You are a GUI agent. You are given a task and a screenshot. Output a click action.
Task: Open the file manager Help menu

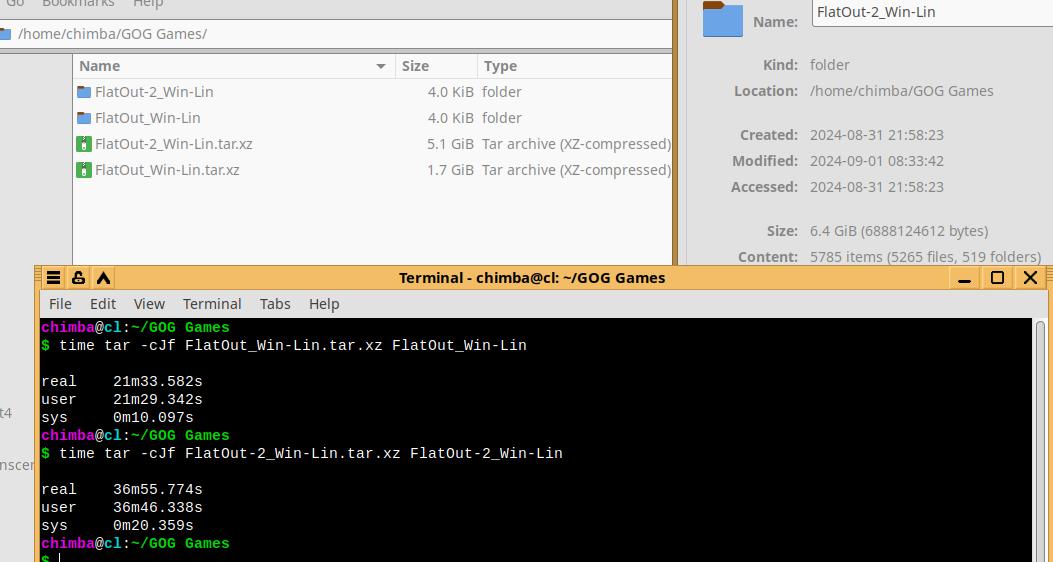click(148, 4)
